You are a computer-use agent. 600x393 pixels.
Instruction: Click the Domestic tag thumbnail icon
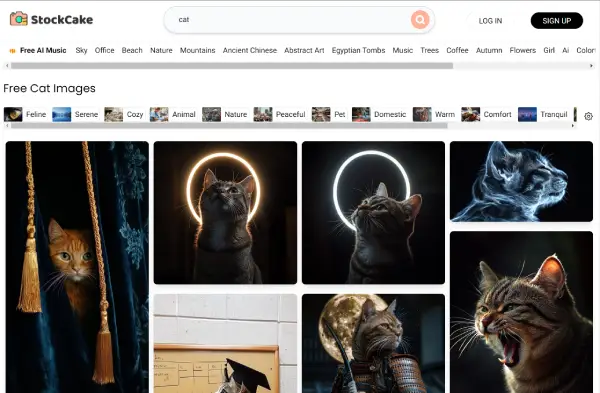tap(361, 114)
